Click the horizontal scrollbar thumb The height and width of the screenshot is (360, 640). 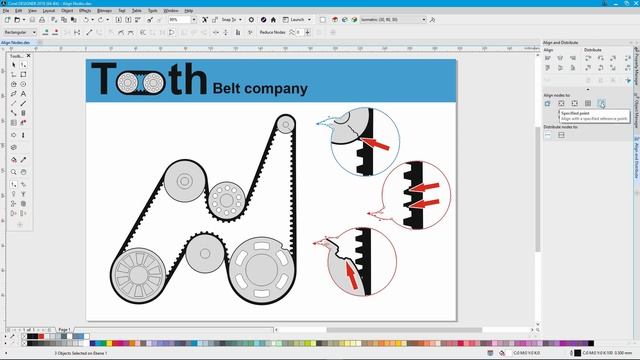(404, 329)
